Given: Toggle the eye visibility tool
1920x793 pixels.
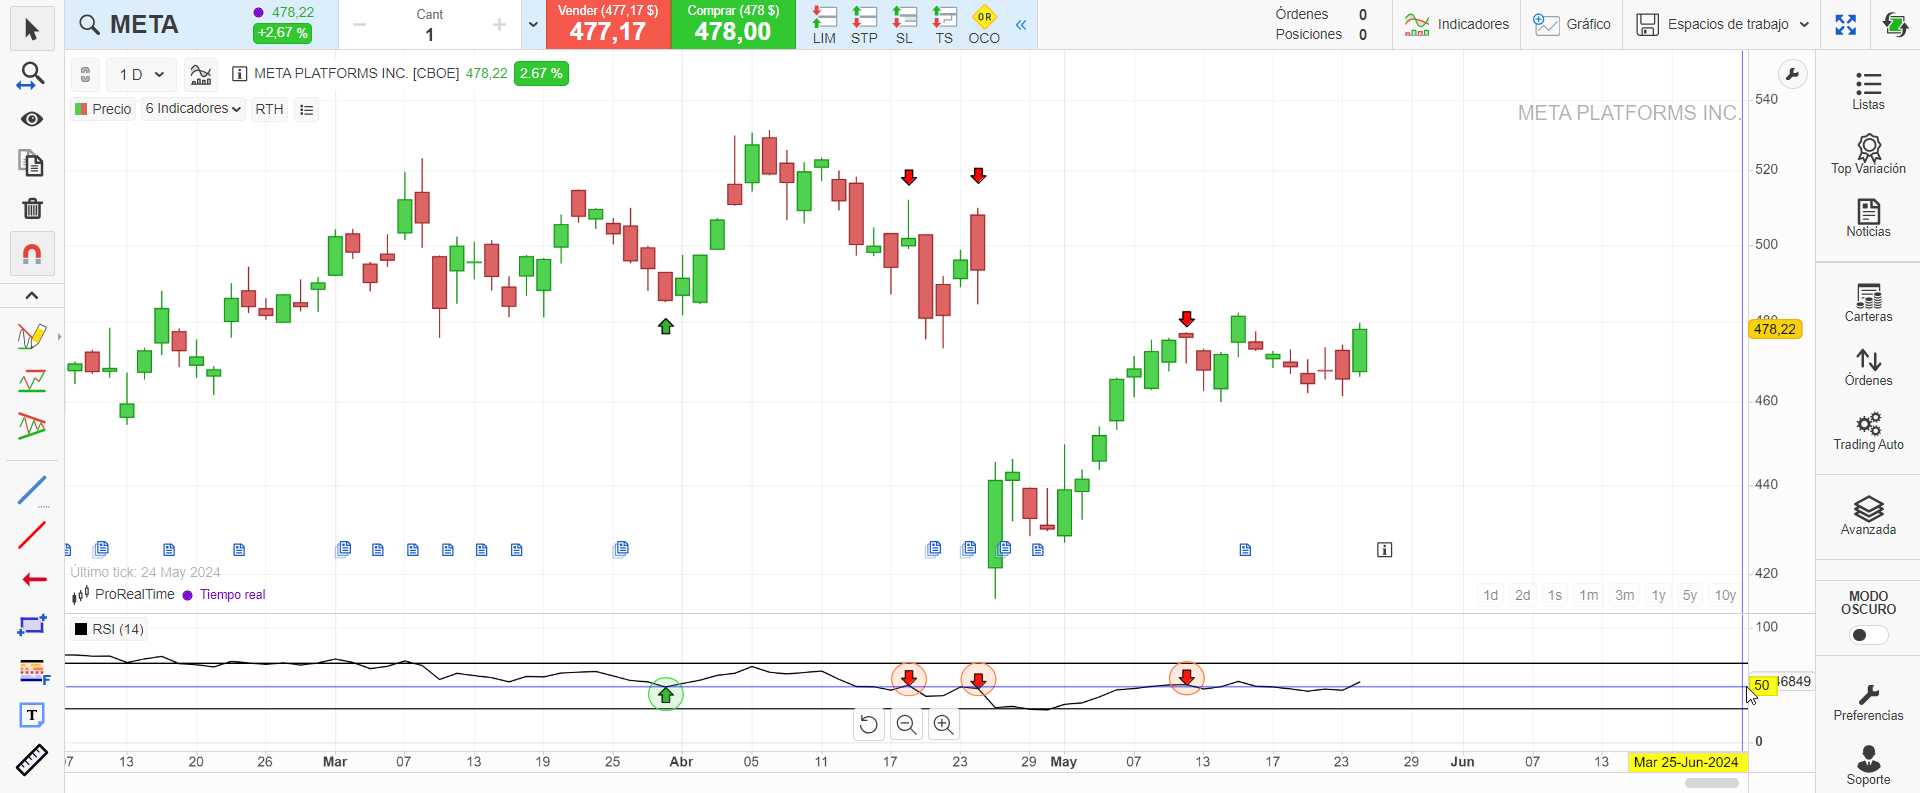Looking at the screenshot, I should pos(32,119).
